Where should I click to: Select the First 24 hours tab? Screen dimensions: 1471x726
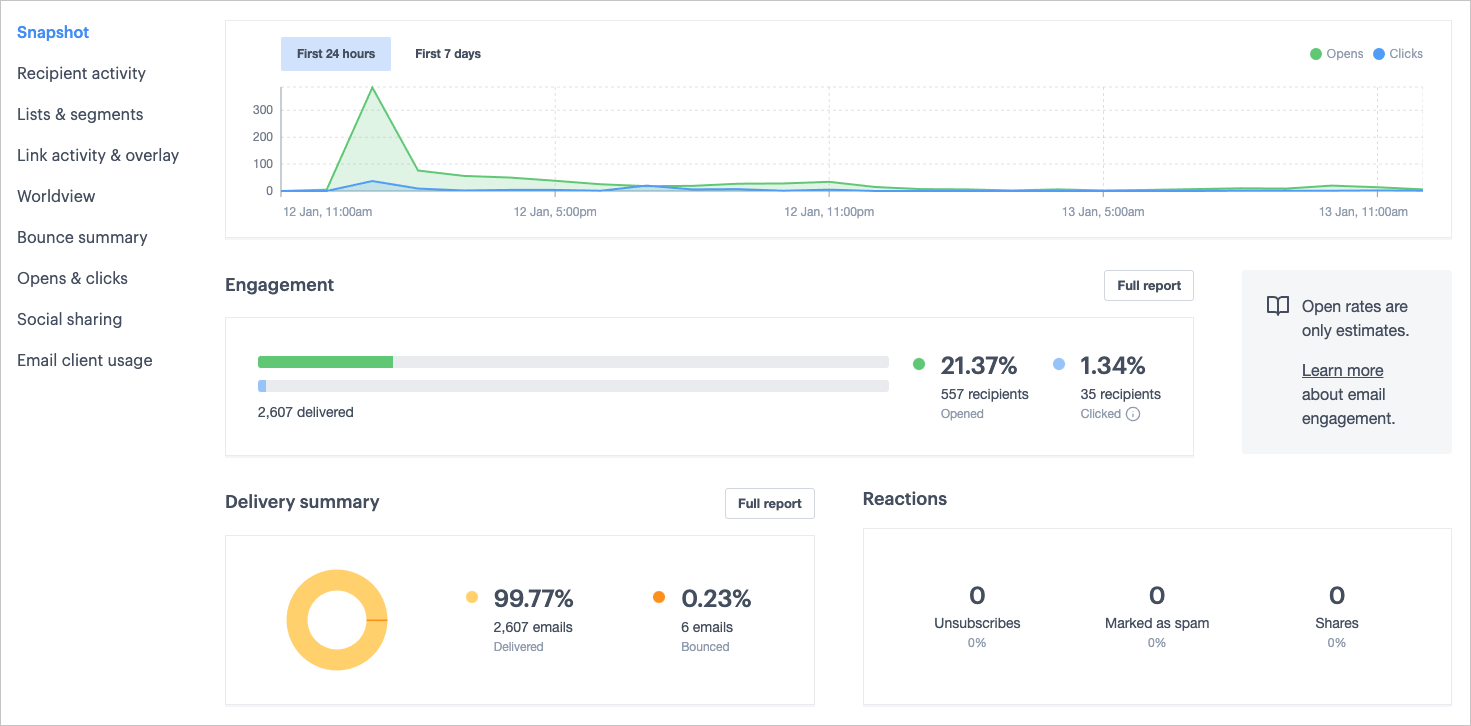coord(336,53)
